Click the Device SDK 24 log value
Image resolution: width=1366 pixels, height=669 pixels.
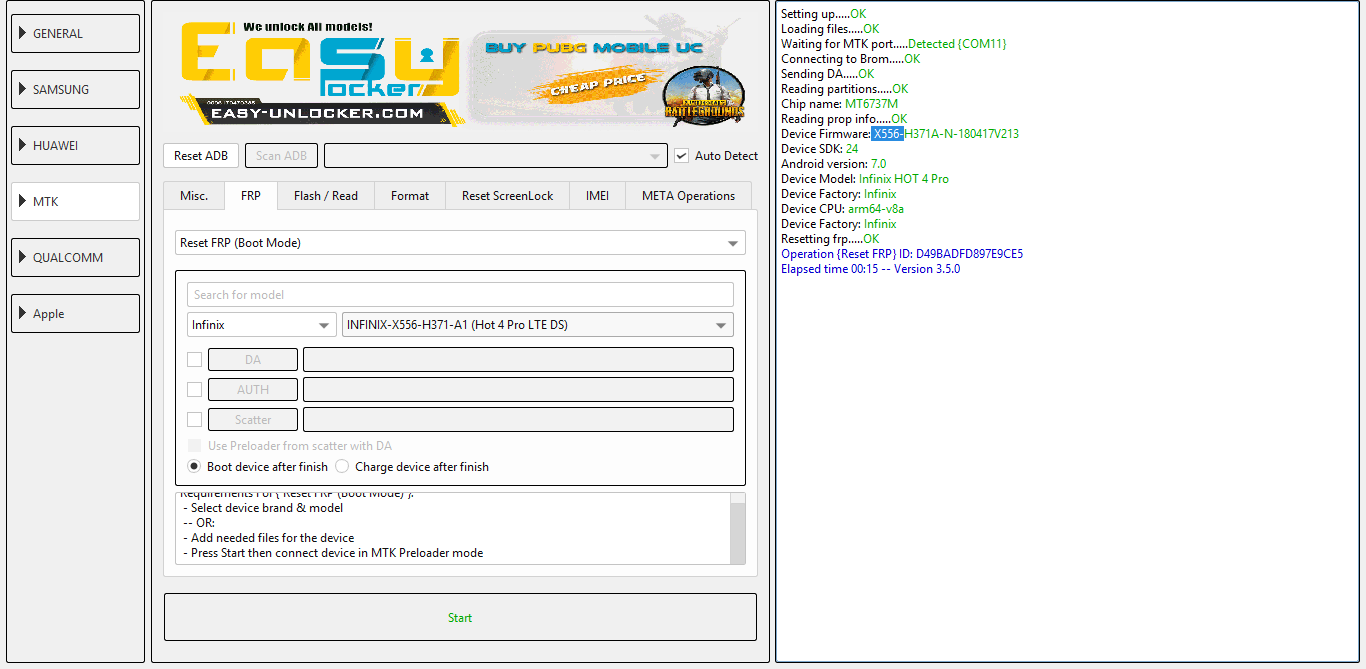[x=852, y=149]
